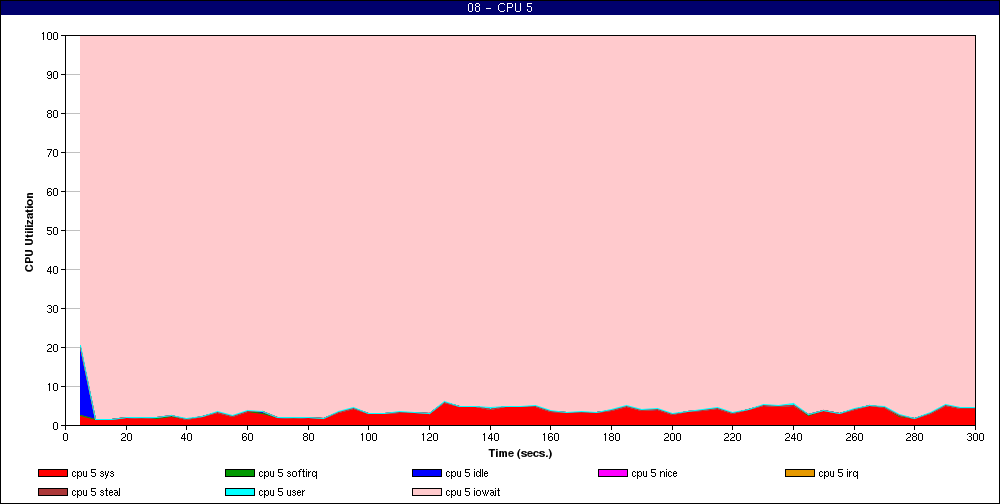Click the y-axis tick label 100

(50, 36)
